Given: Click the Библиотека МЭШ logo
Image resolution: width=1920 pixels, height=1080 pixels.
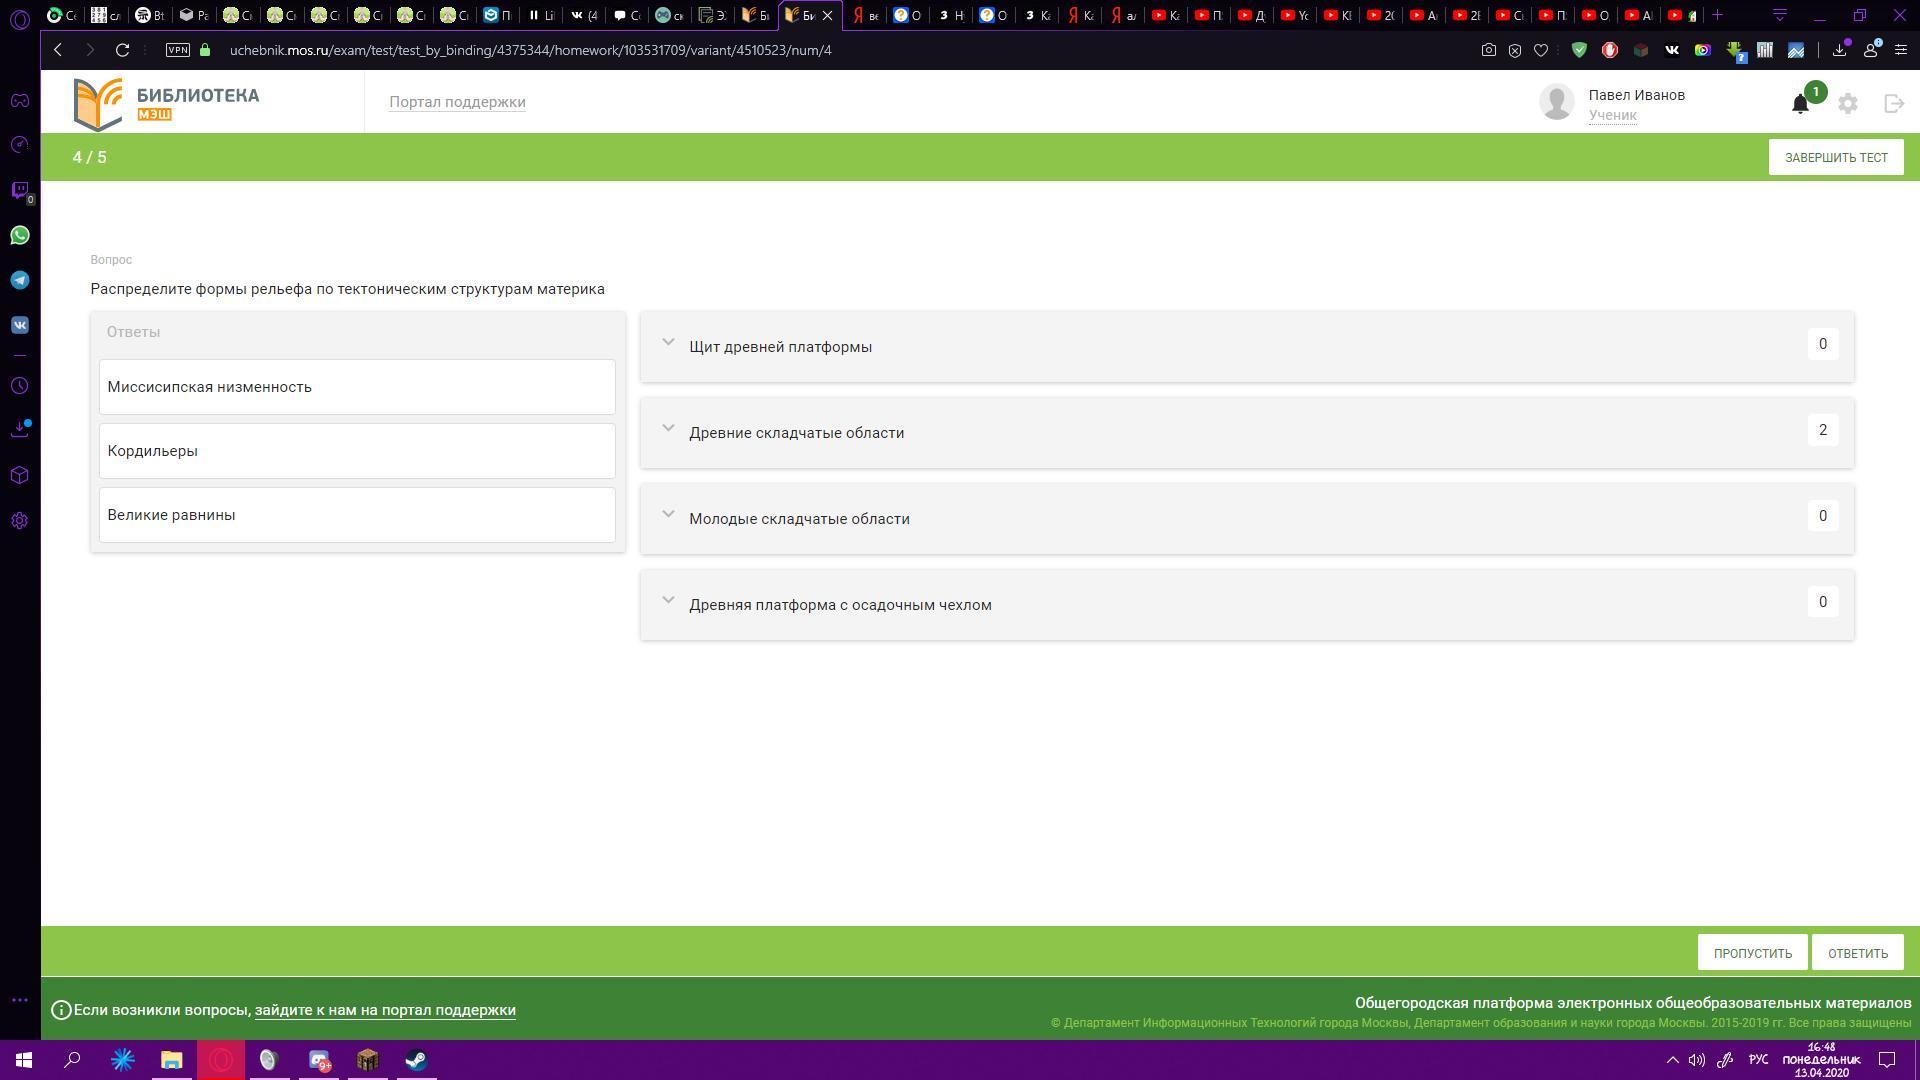Looking at the screenshot, I should (166, 103).
